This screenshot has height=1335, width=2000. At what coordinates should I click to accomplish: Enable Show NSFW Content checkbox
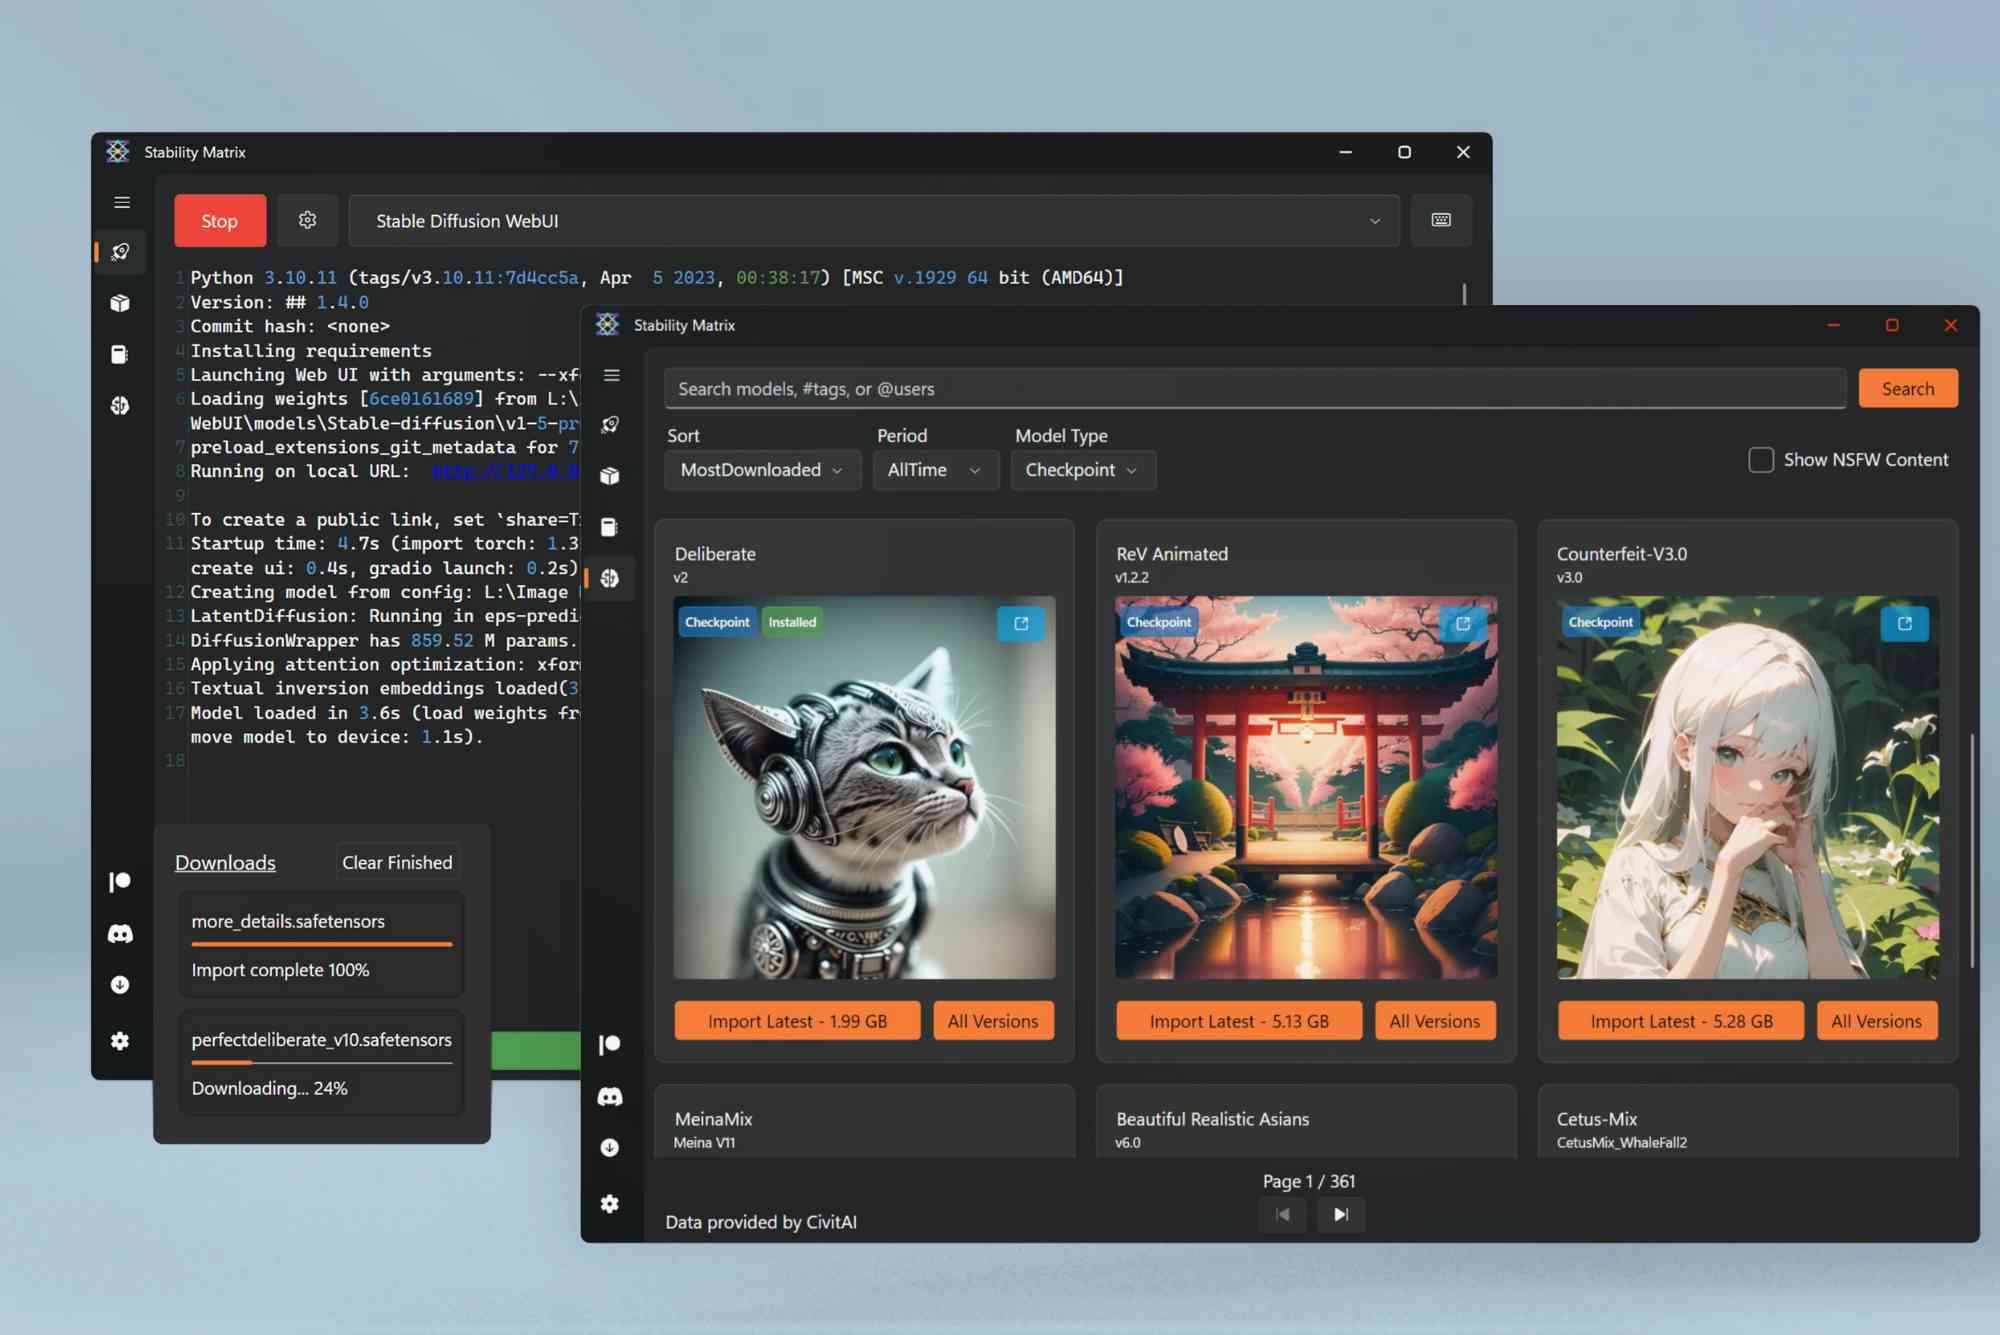[1761, 460]
